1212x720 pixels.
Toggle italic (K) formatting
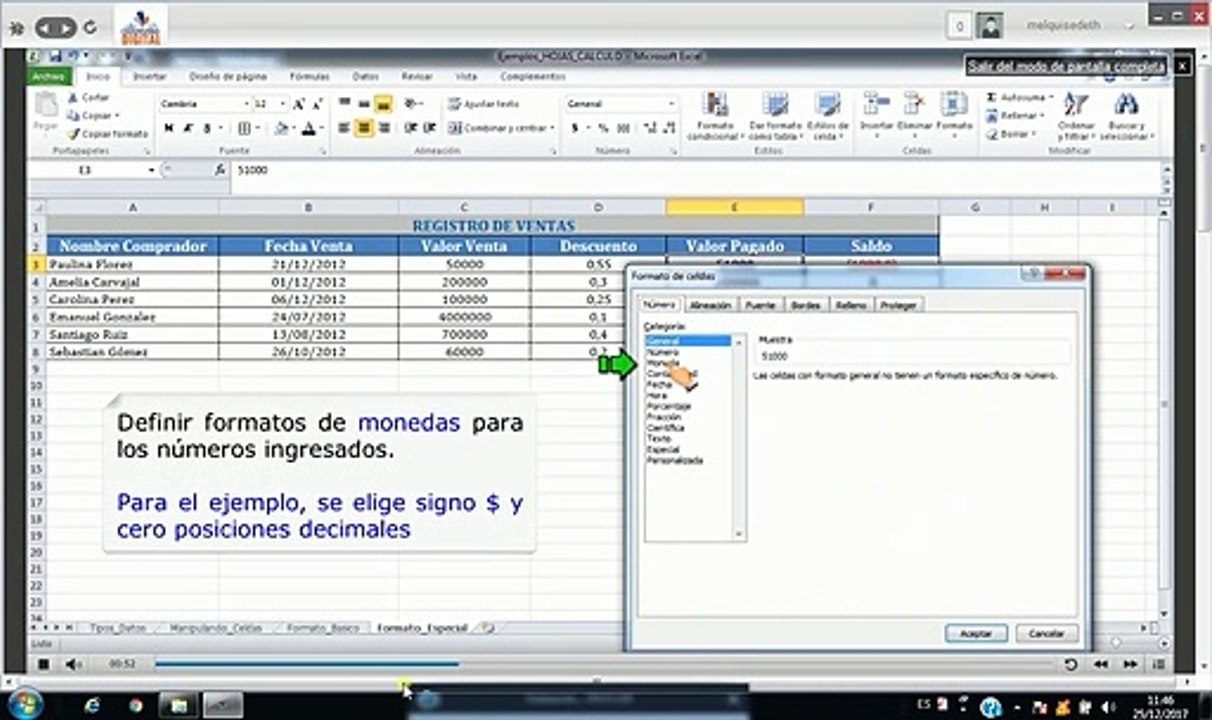(187, 128)
